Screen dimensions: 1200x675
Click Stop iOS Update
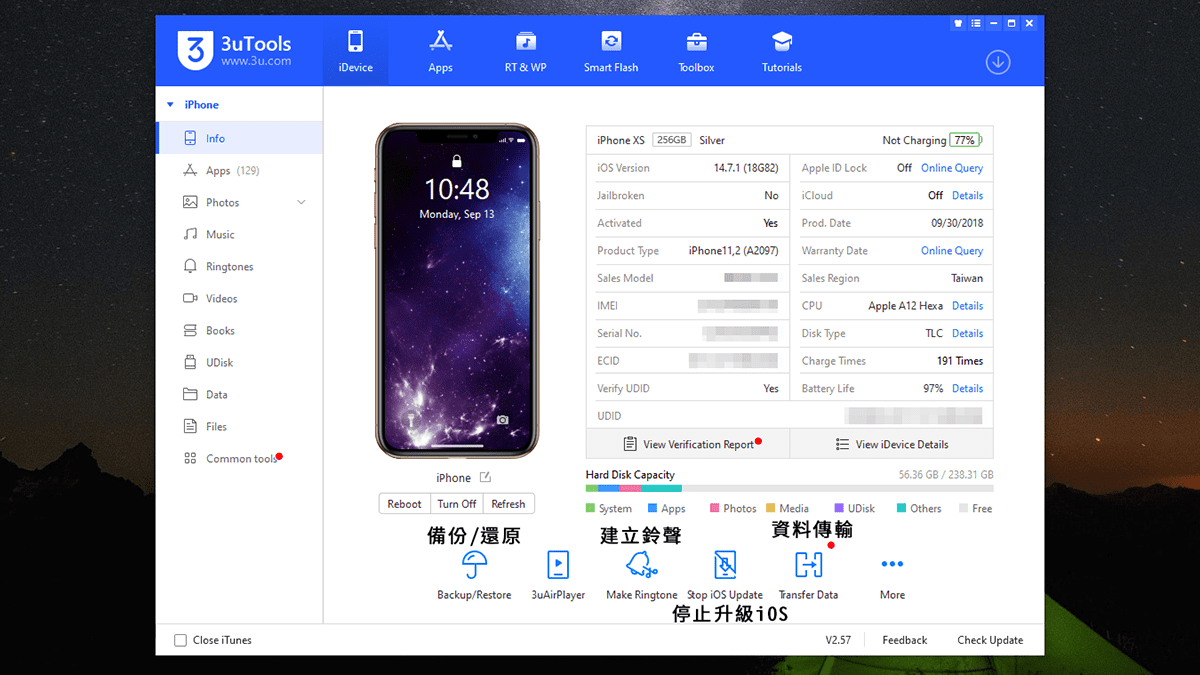coord(725,572)
